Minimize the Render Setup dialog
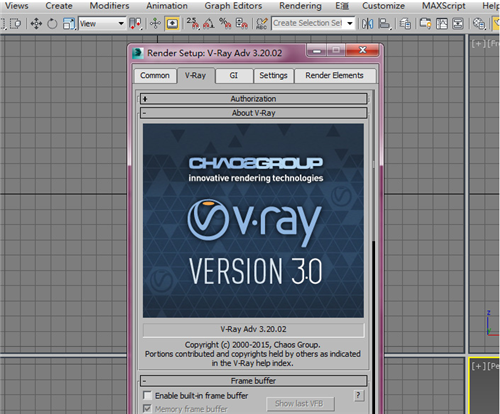 pos(316,51)
